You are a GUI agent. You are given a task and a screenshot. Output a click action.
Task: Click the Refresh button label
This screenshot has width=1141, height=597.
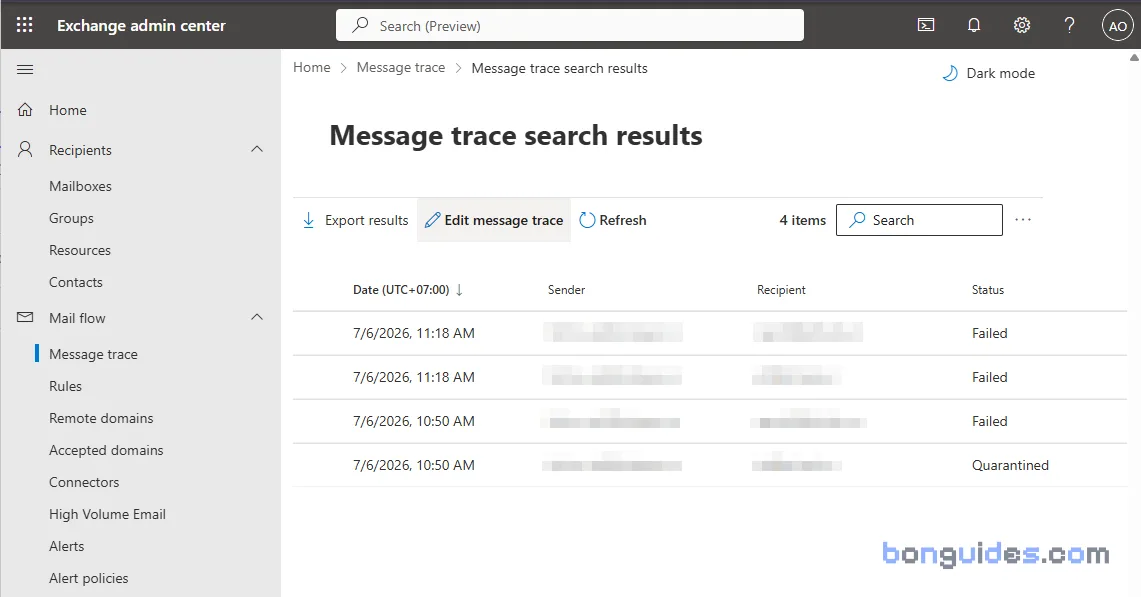(x=623, y=220)
